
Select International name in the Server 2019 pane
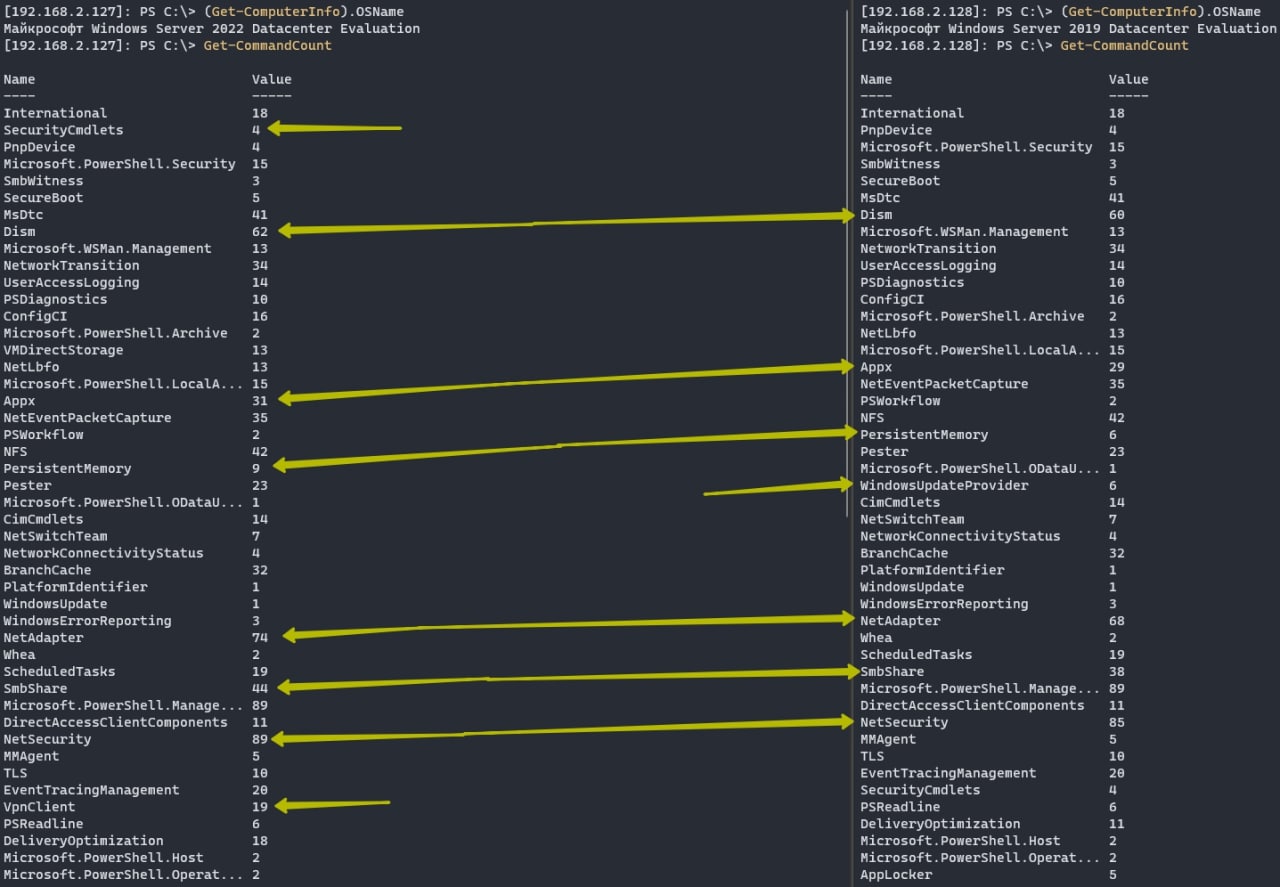pyautogui.click(x=913, y=114)
